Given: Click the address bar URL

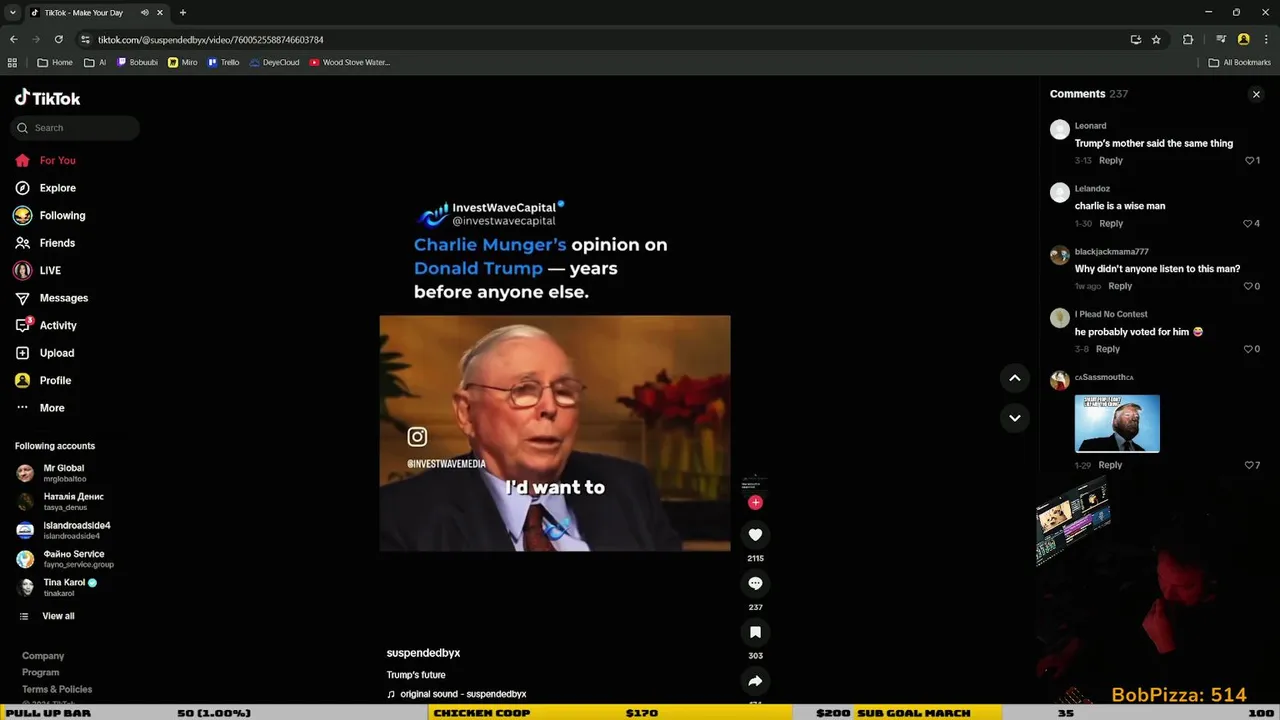Looking at the screenshot, I should tap(210, 40).
